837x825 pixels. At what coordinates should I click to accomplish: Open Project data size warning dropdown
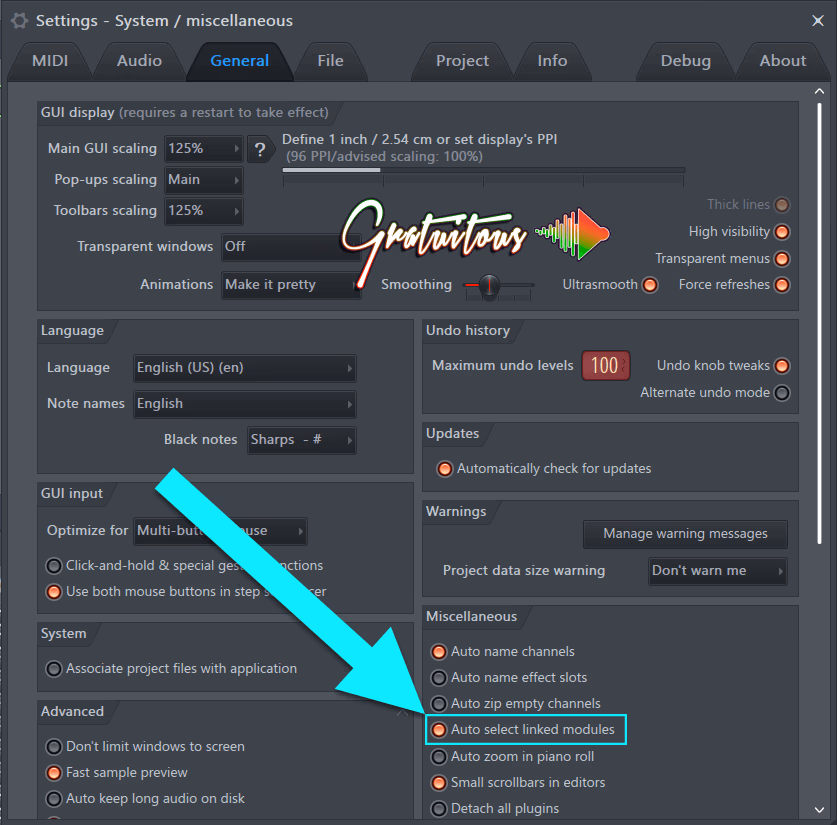(x=717, y=571)
